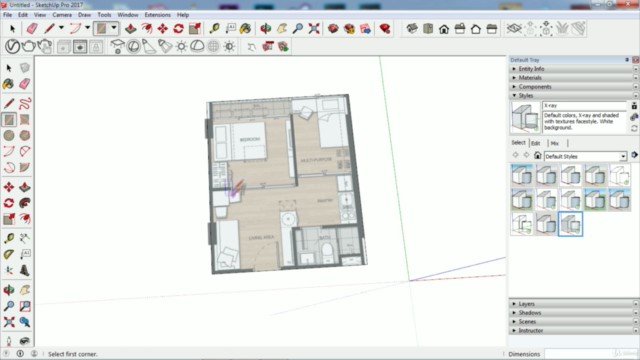Select the Orbit tool in top toolbar
This screenshot has height=360, width=640.
coord(266,29)
